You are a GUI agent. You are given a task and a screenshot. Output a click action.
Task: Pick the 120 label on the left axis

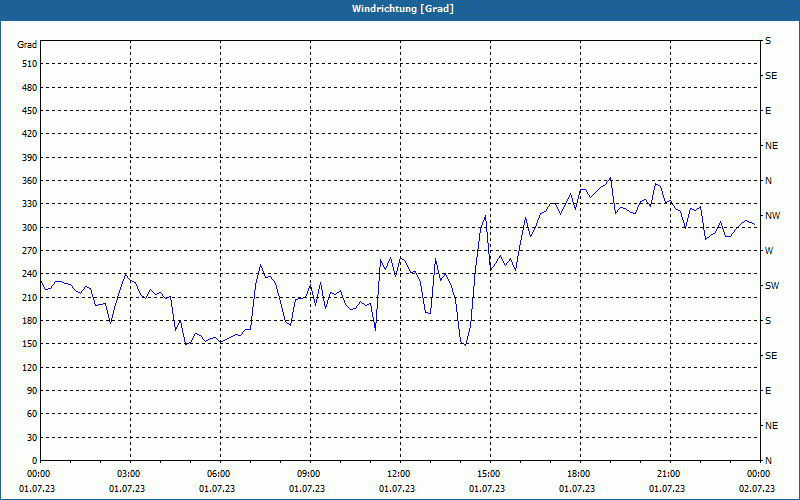pos(30,367)
